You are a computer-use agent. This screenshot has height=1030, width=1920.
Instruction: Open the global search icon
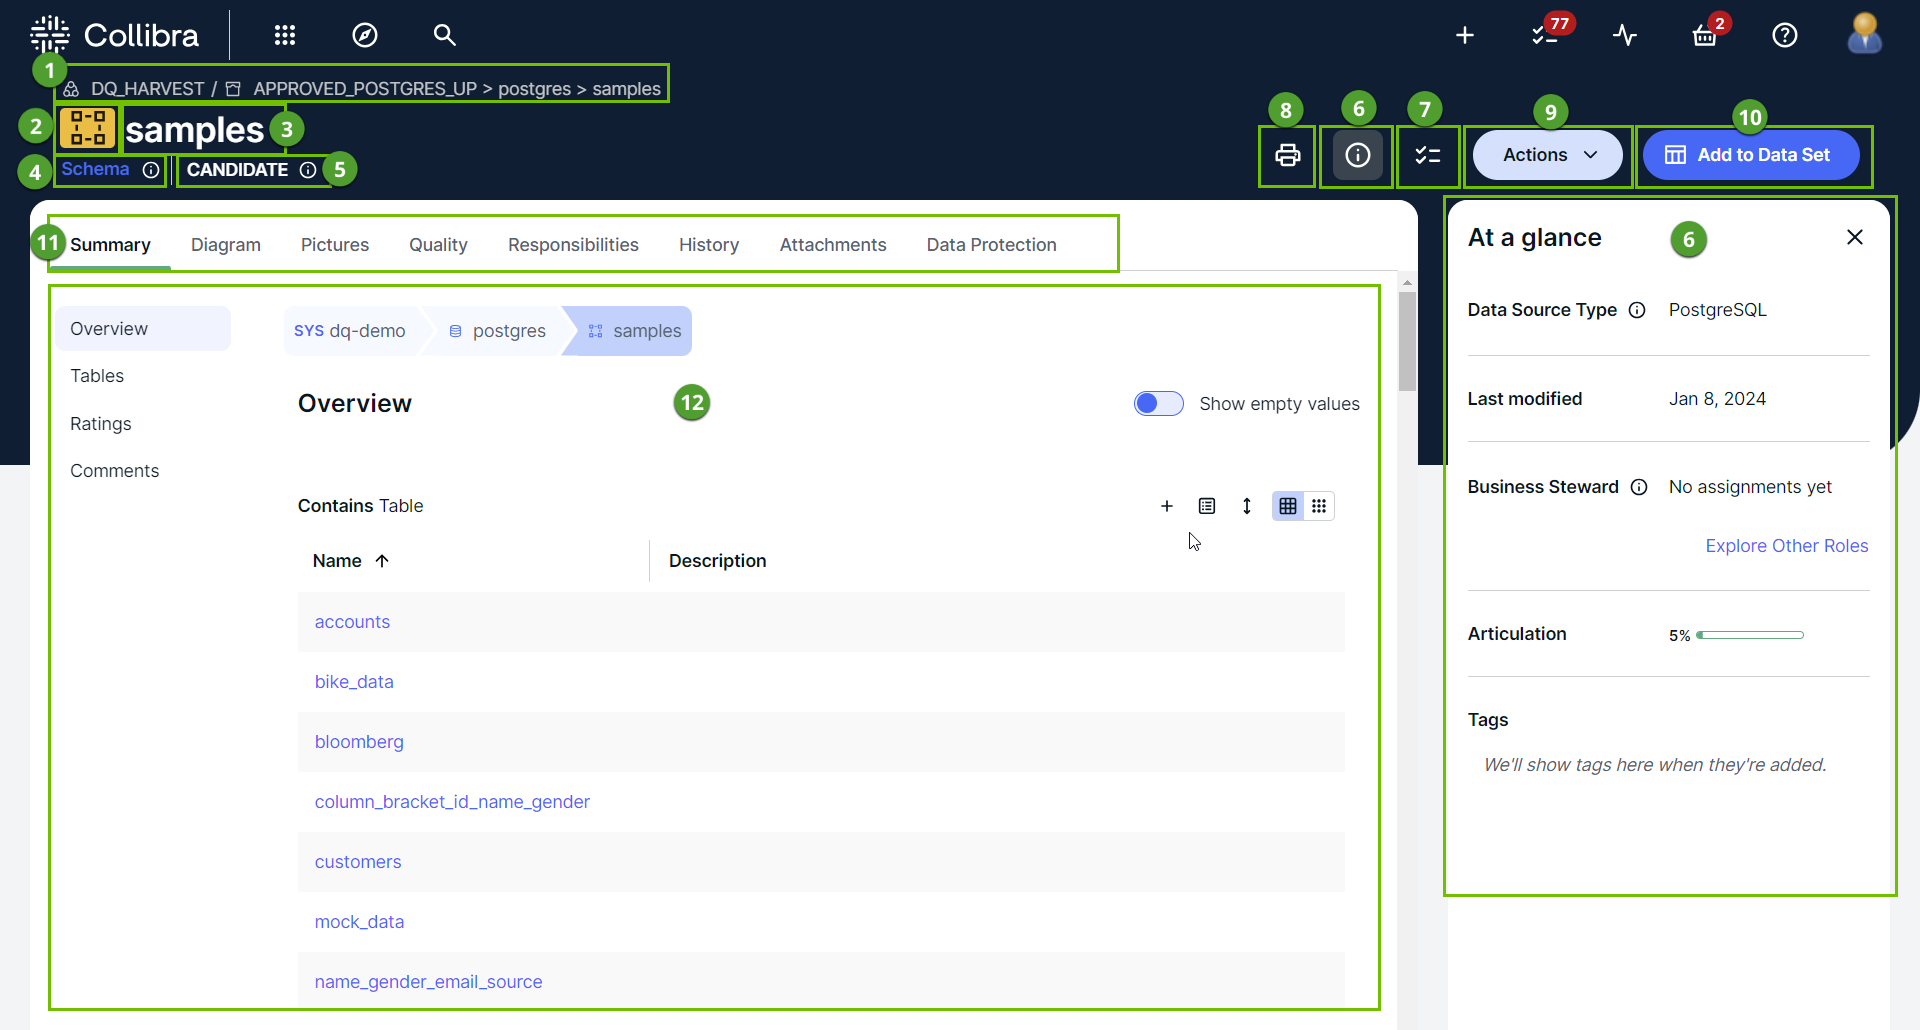click(x=444, y=36)
